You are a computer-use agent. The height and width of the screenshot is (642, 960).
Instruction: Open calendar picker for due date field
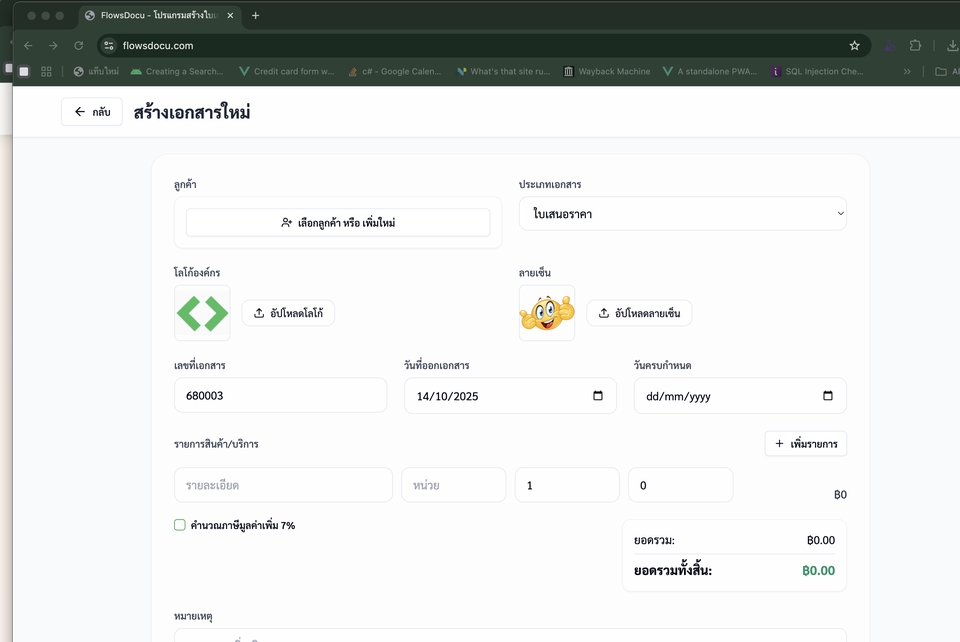pyautogui.click(x=828, y=396)
